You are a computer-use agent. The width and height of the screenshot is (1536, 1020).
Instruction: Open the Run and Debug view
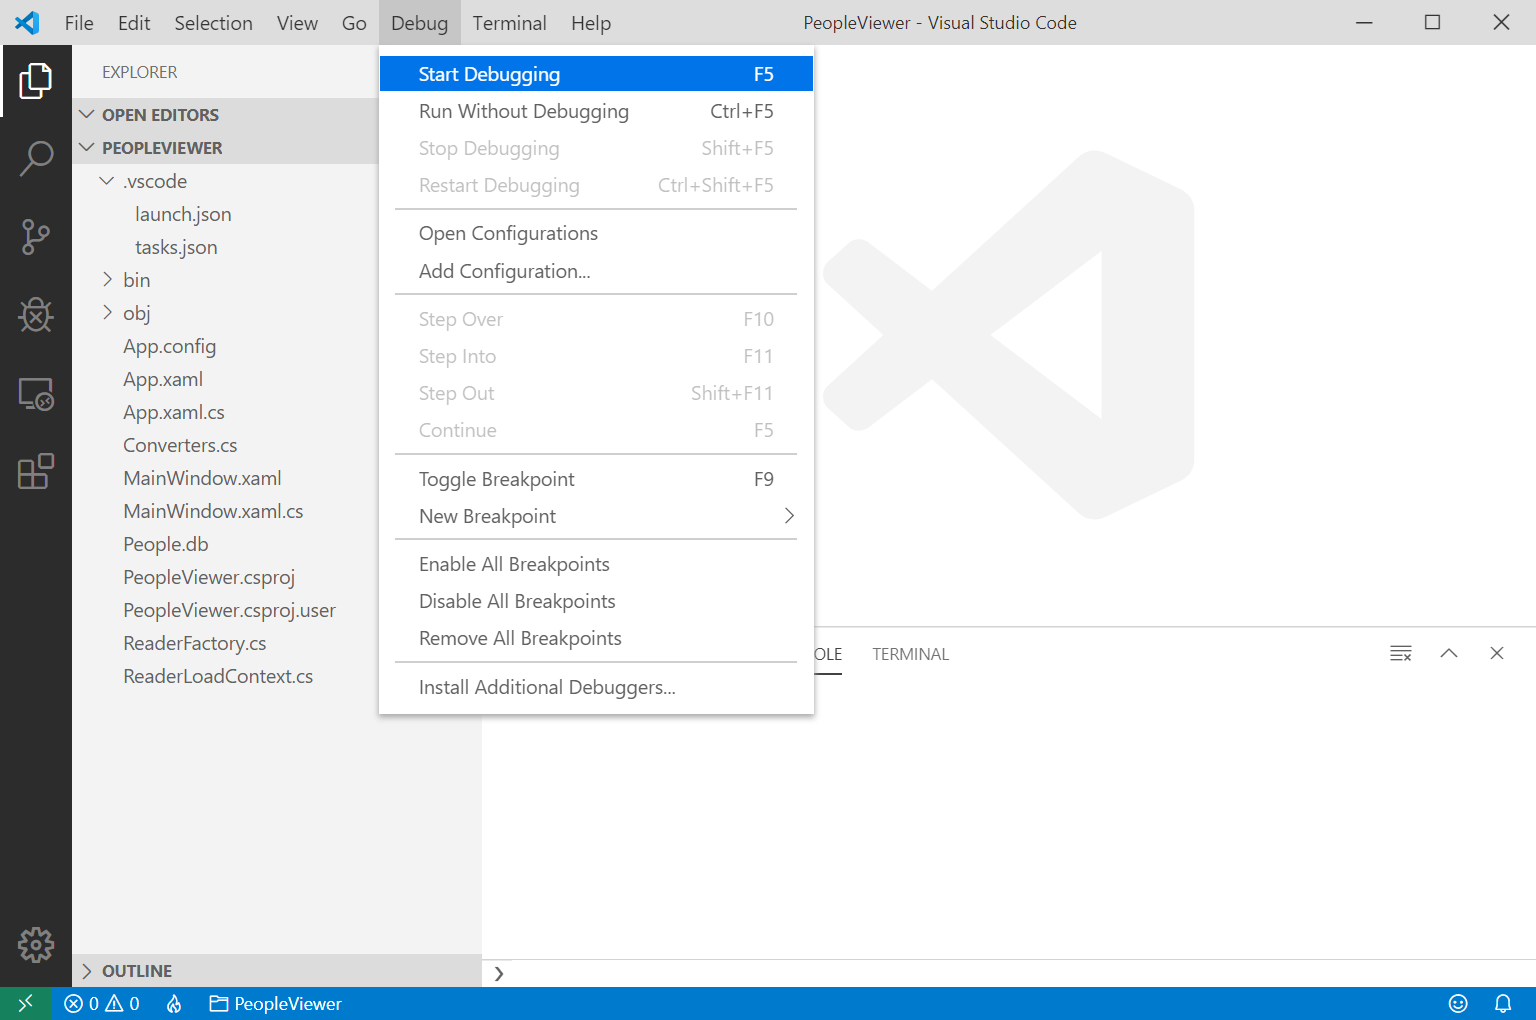[x=37, y=315]
